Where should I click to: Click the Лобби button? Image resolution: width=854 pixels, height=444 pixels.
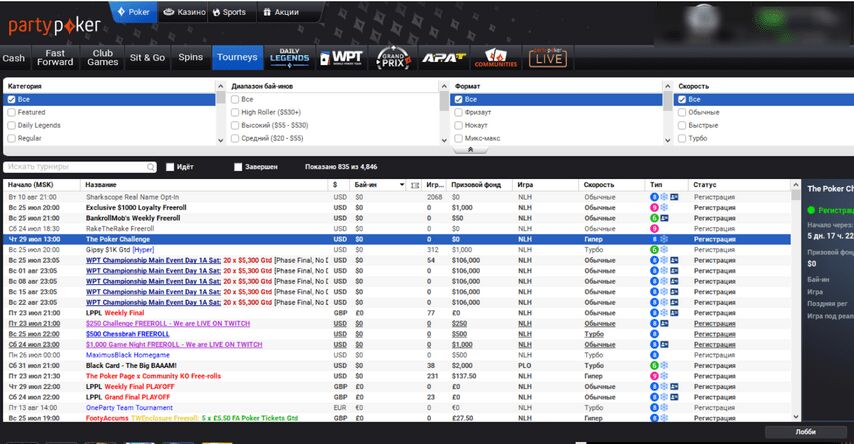(x=806, y=431)
